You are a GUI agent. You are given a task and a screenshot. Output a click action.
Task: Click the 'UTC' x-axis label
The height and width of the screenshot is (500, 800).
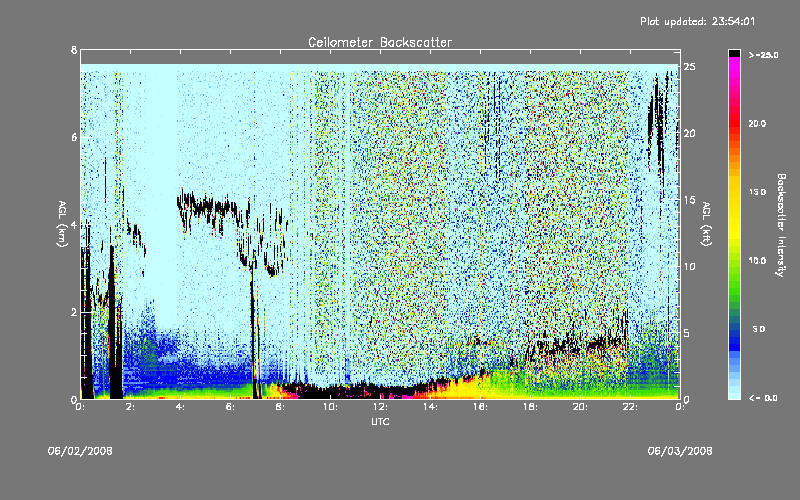[380, 422]
